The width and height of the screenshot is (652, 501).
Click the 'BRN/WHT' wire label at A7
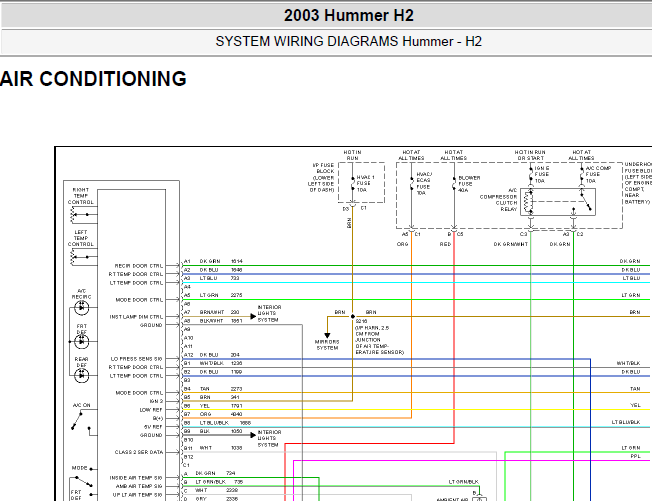pyautogui.click(x=212, y=312)
